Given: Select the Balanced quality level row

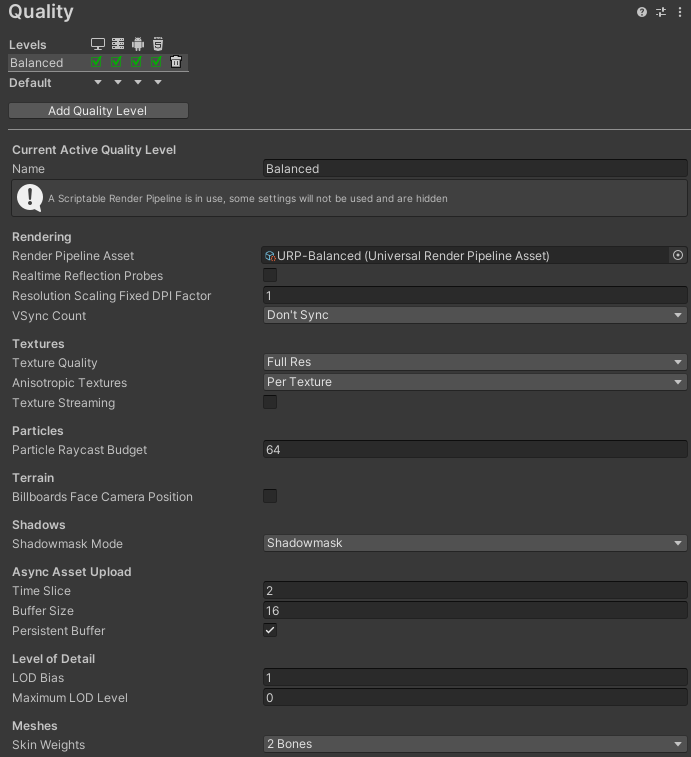Looking at the screenshot, I should [x=98, y=62].
